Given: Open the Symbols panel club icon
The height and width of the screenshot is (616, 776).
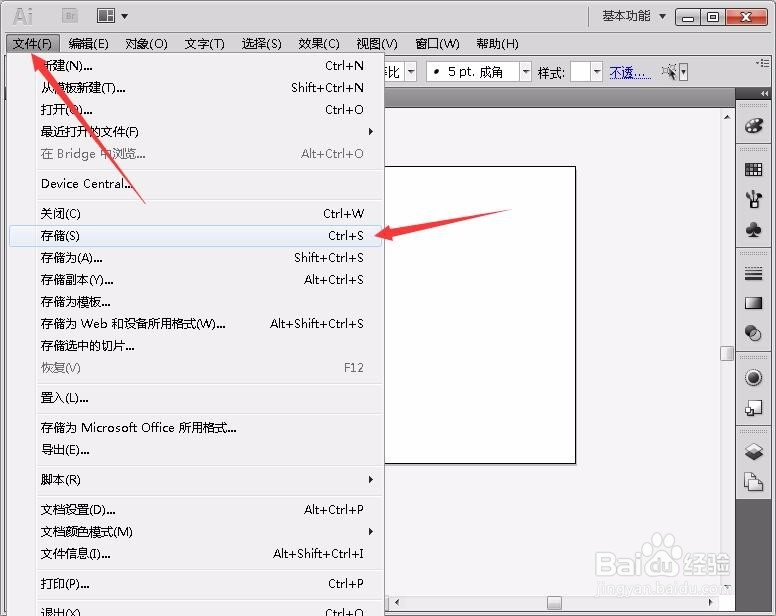Looking at the screenshot, I should [x=753, y=230].
